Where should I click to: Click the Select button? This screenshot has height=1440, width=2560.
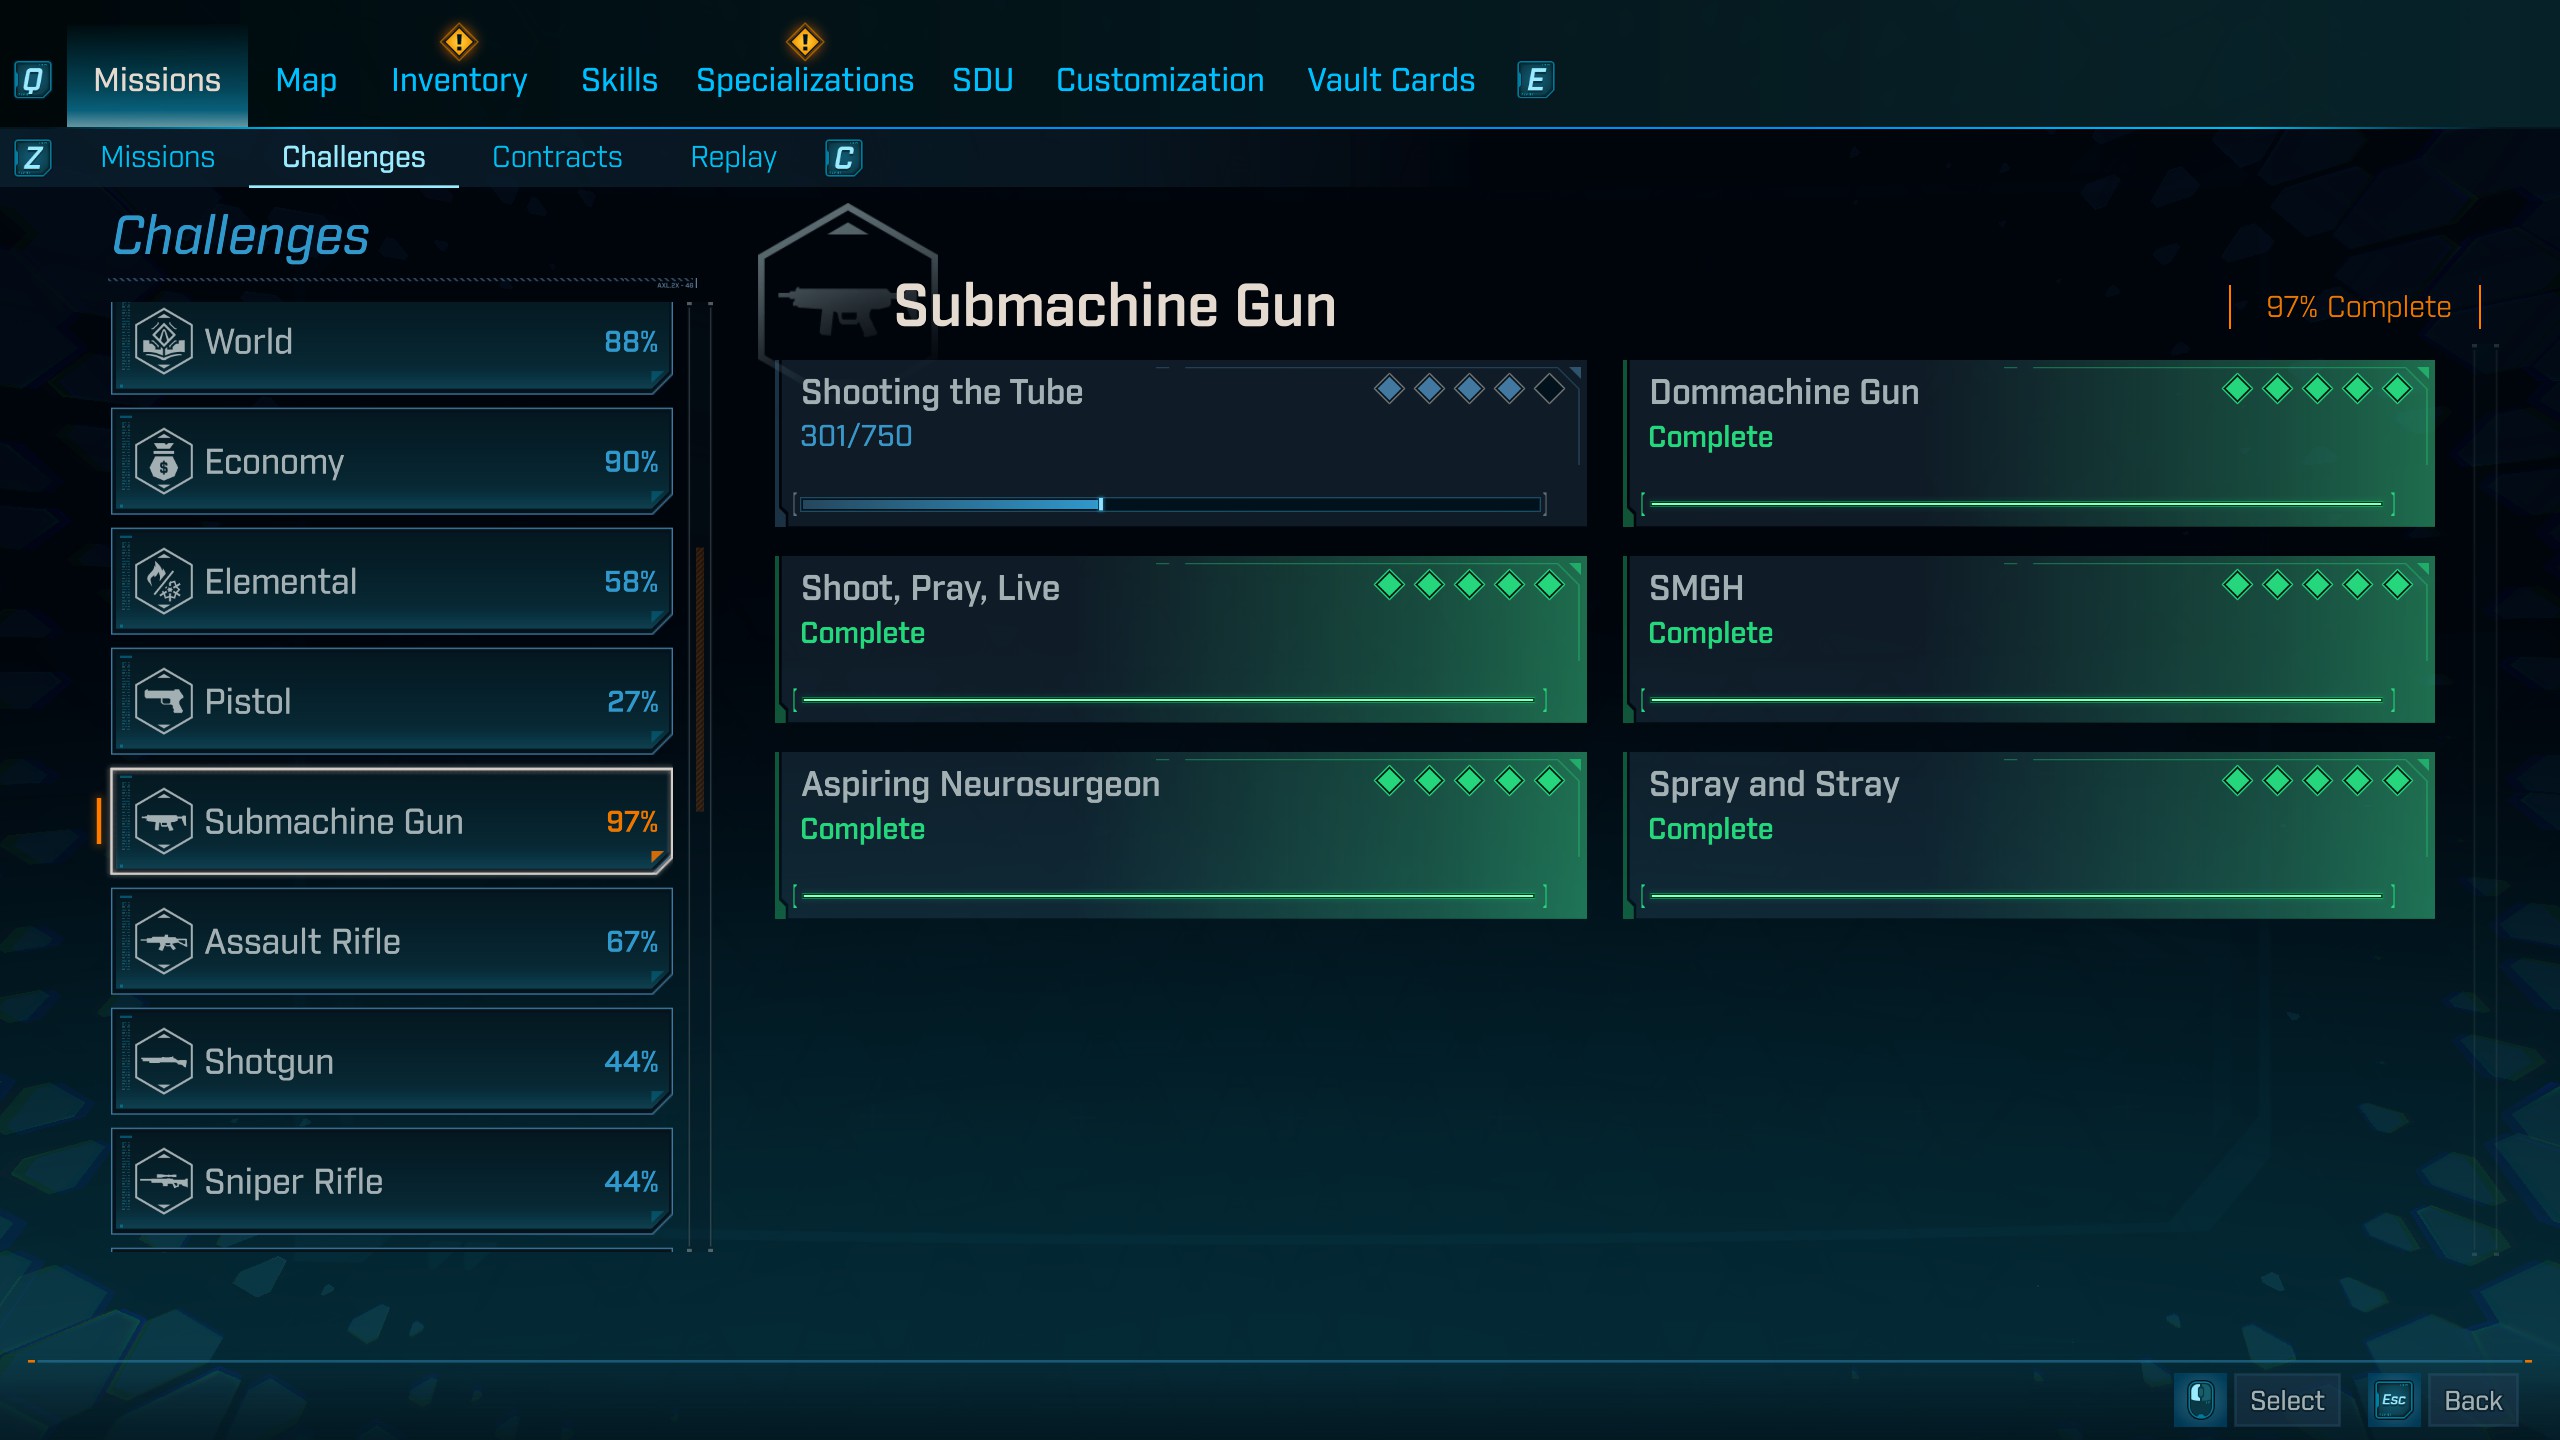2286,1400
